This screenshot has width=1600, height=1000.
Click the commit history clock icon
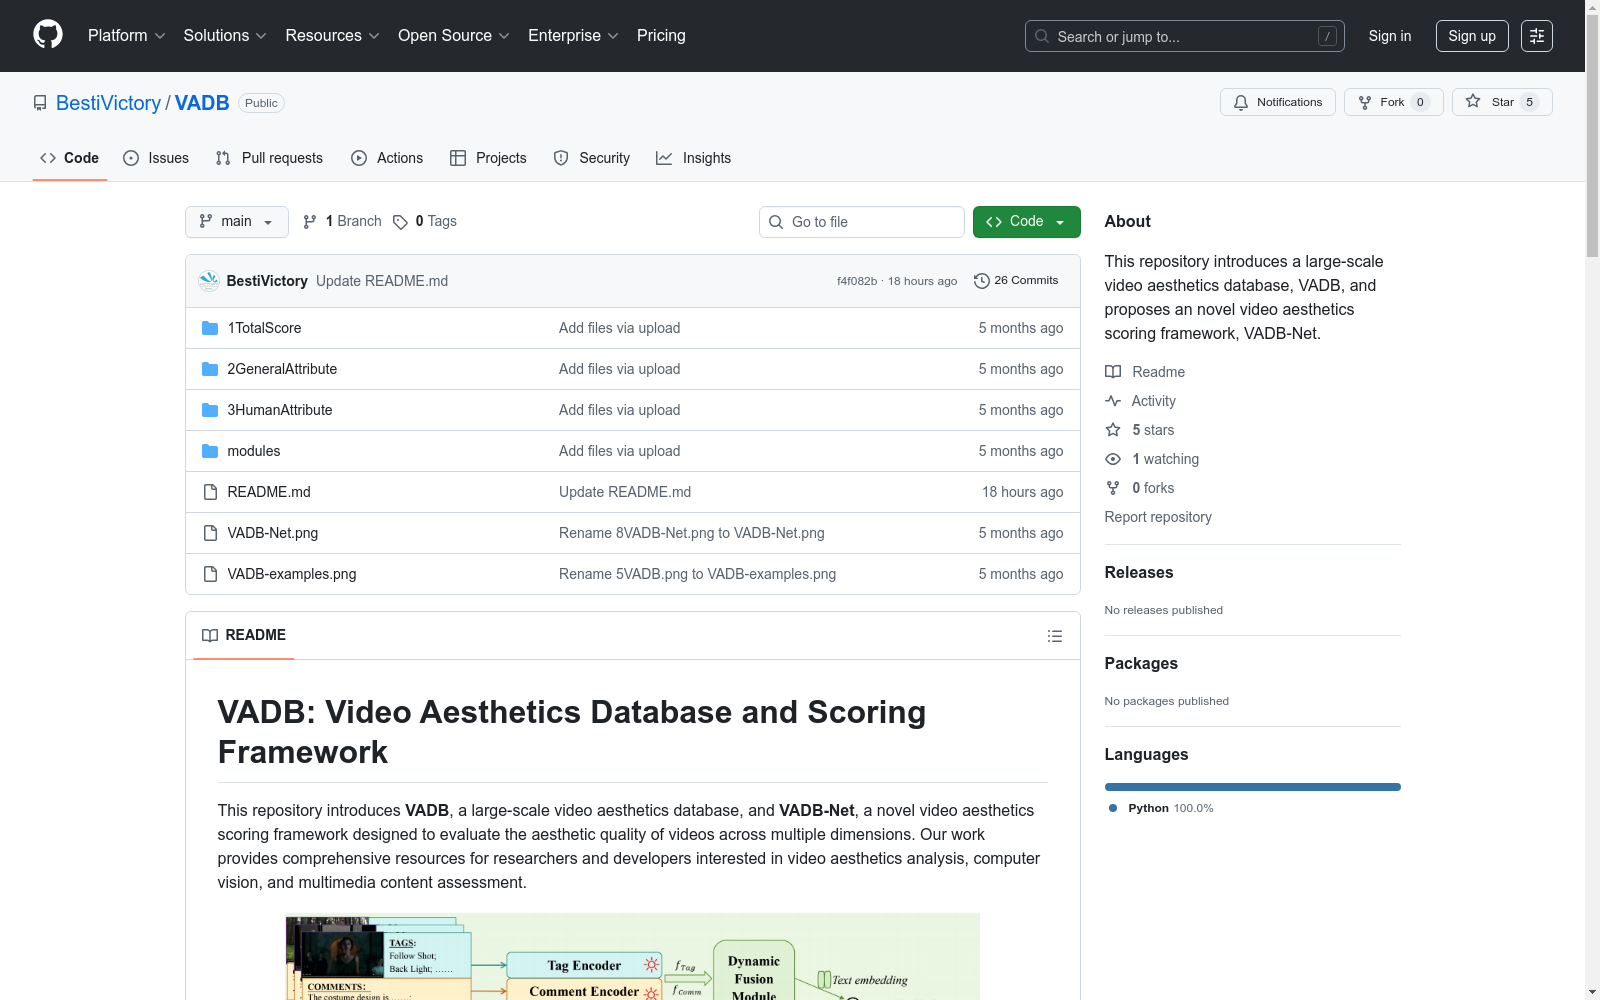tap(981, 281)
